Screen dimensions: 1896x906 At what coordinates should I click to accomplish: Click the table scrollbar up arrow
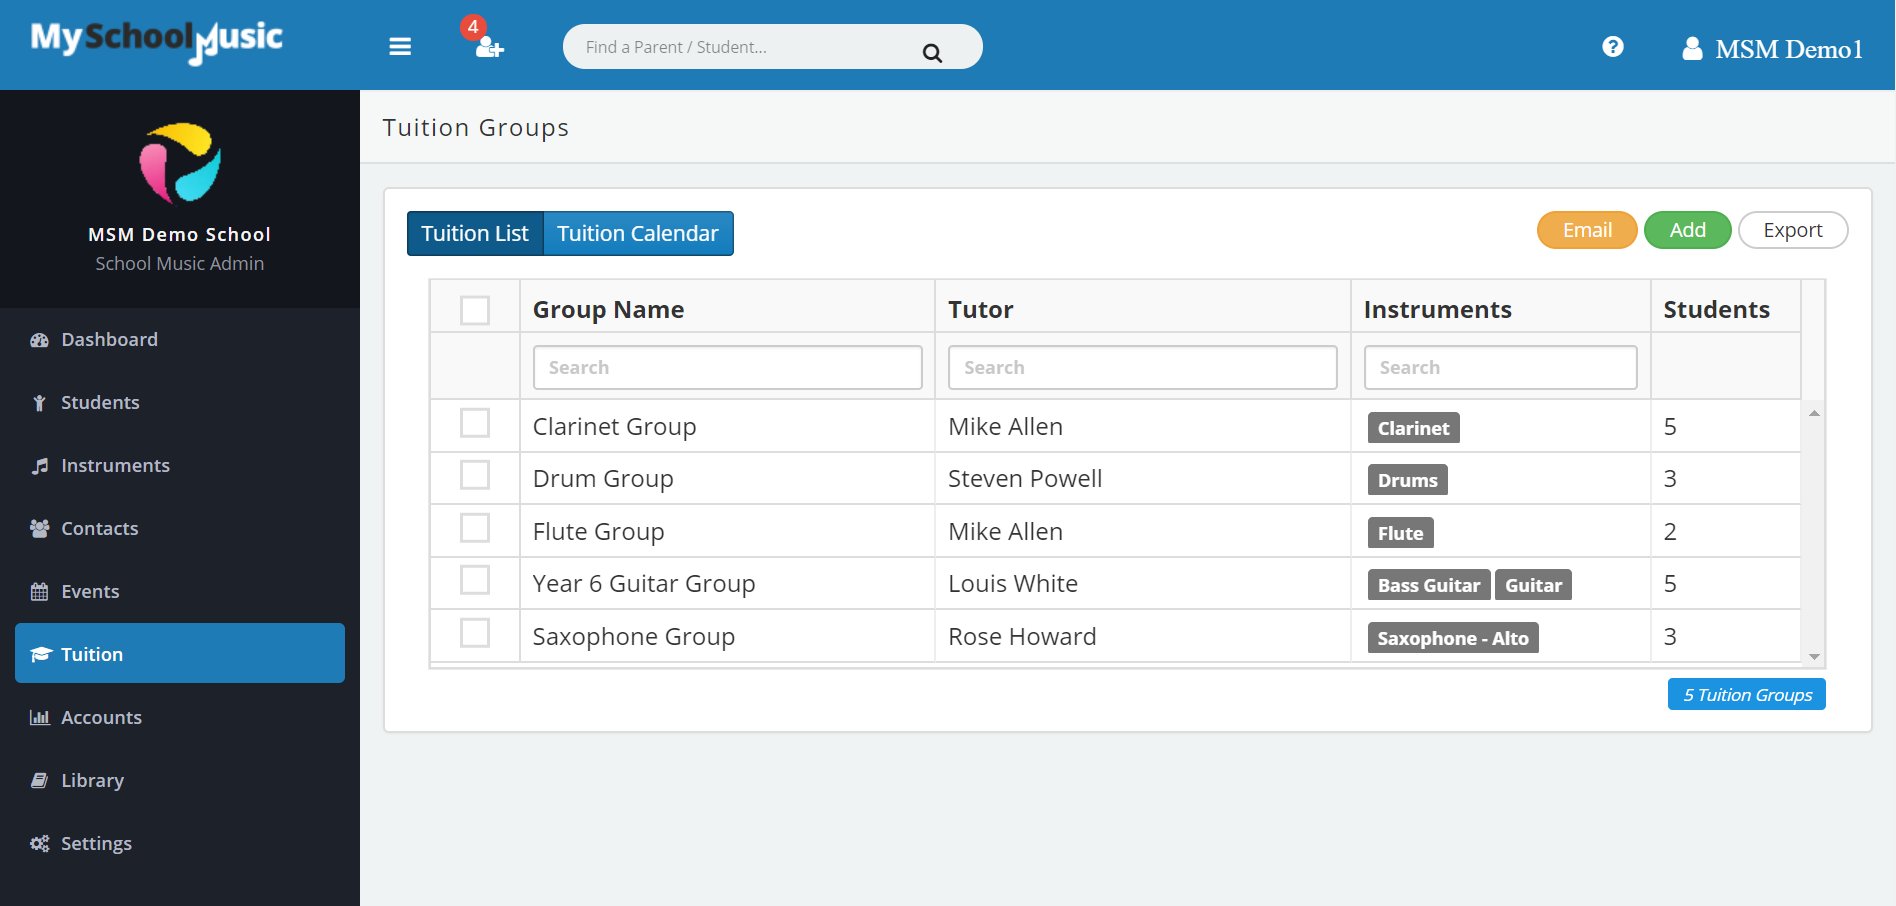(x=1814, y=413)
